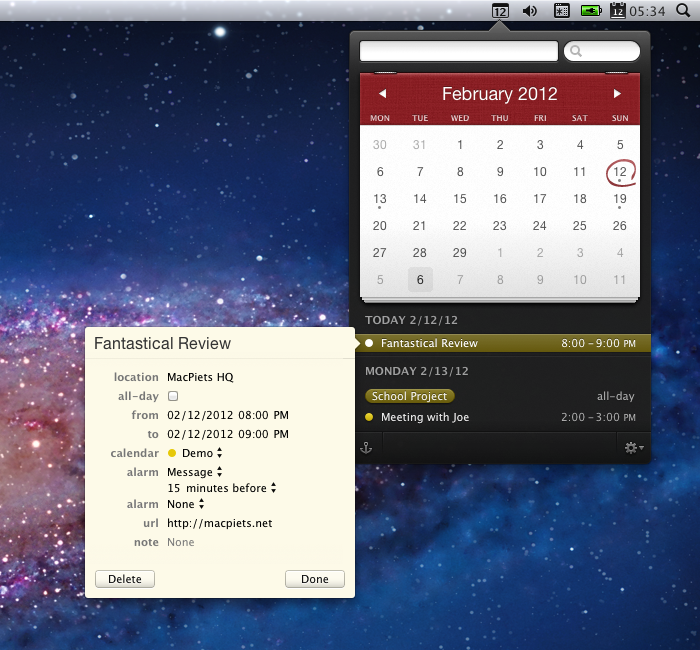
Task: Click the search magnifier in Fantastical search field
Action: 576,51
